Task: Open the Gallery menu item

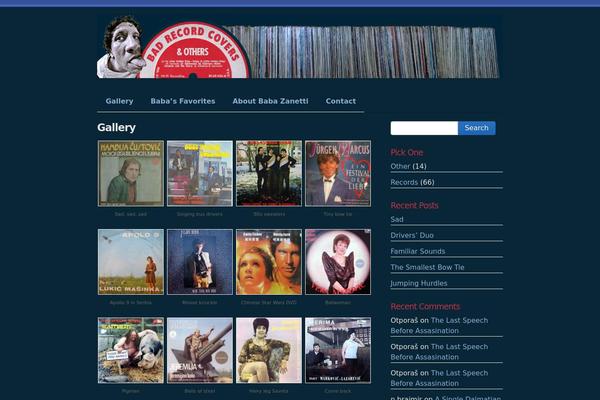Action: point(119,101)
